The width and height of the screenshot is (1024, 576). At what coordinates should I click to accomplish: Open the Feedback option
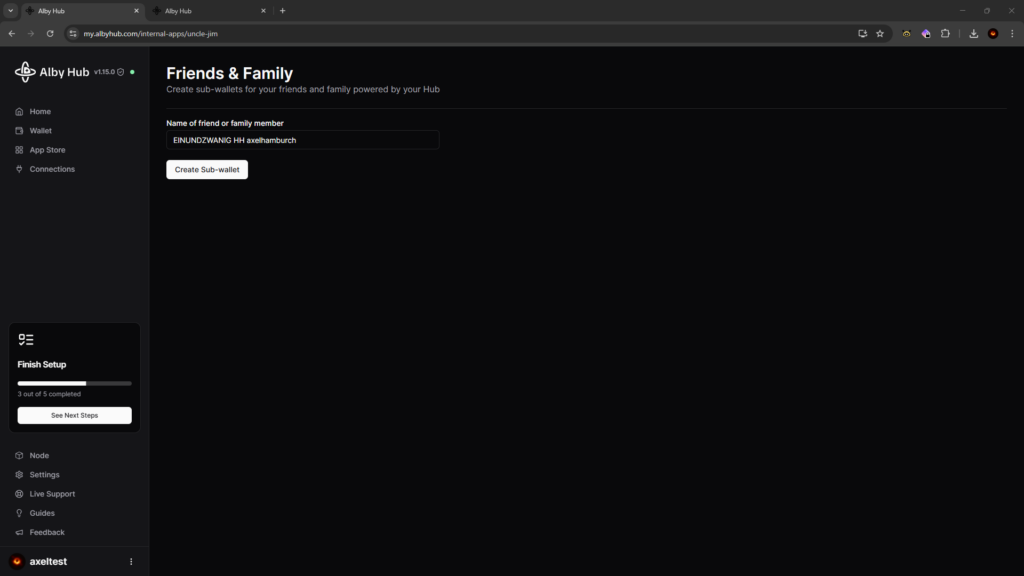point(47,532)
